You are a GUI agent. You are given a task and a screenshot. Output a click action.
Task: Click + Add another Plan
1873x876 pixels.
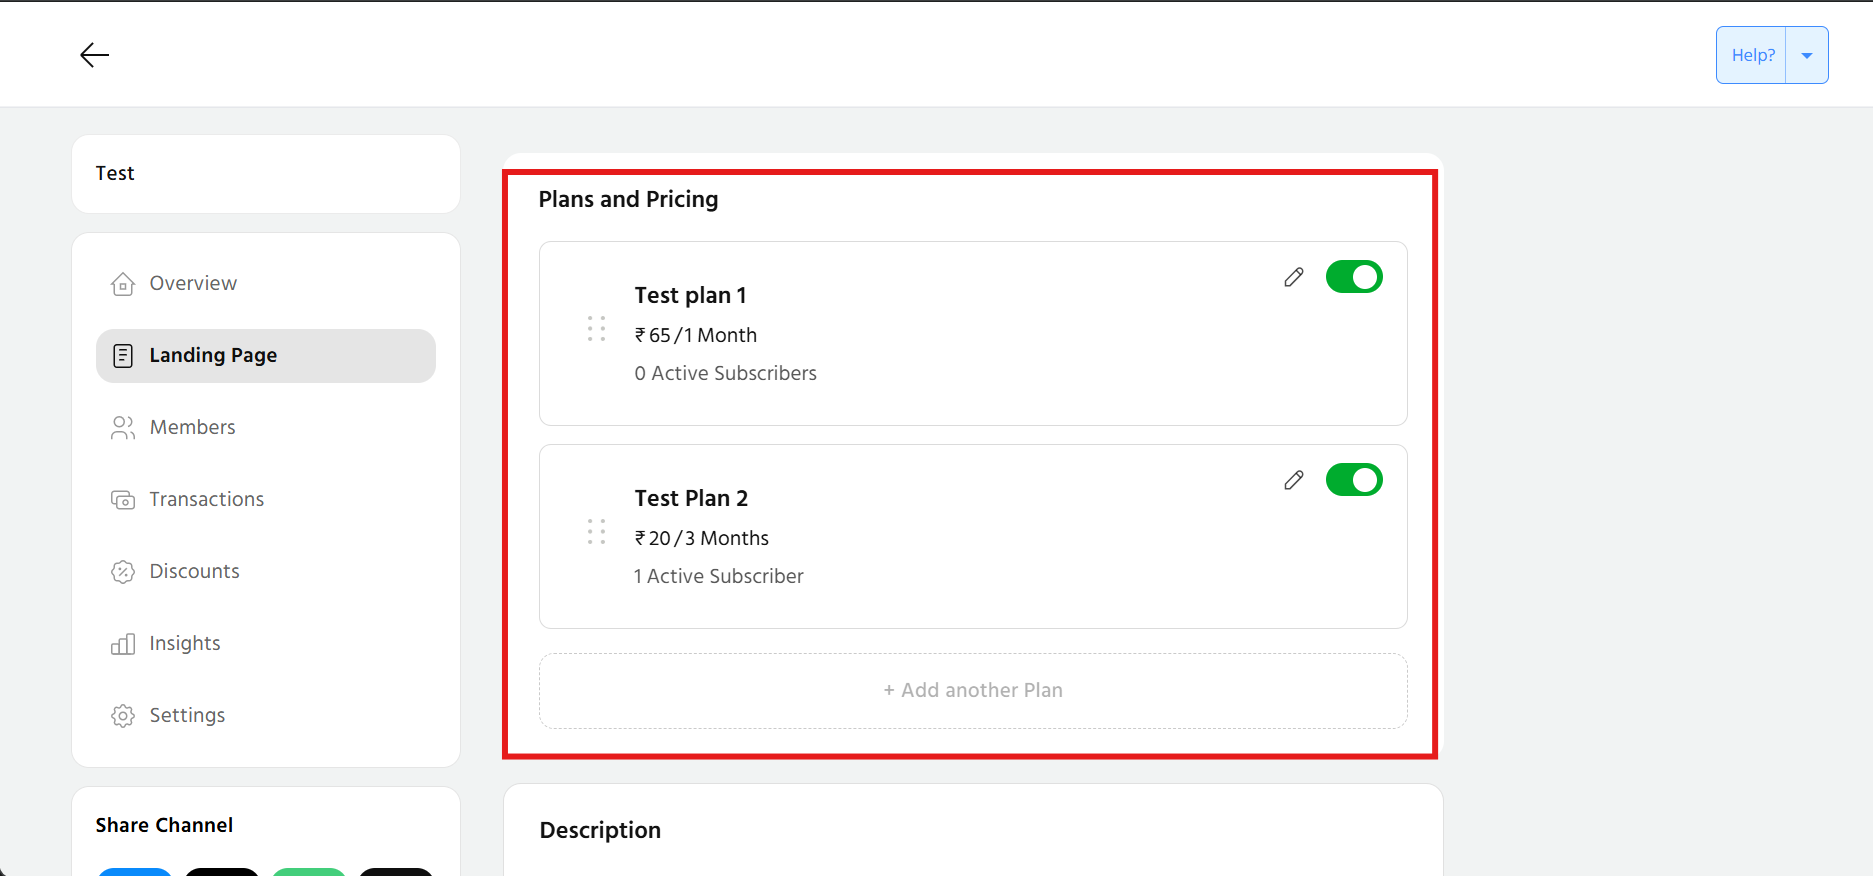972,691
